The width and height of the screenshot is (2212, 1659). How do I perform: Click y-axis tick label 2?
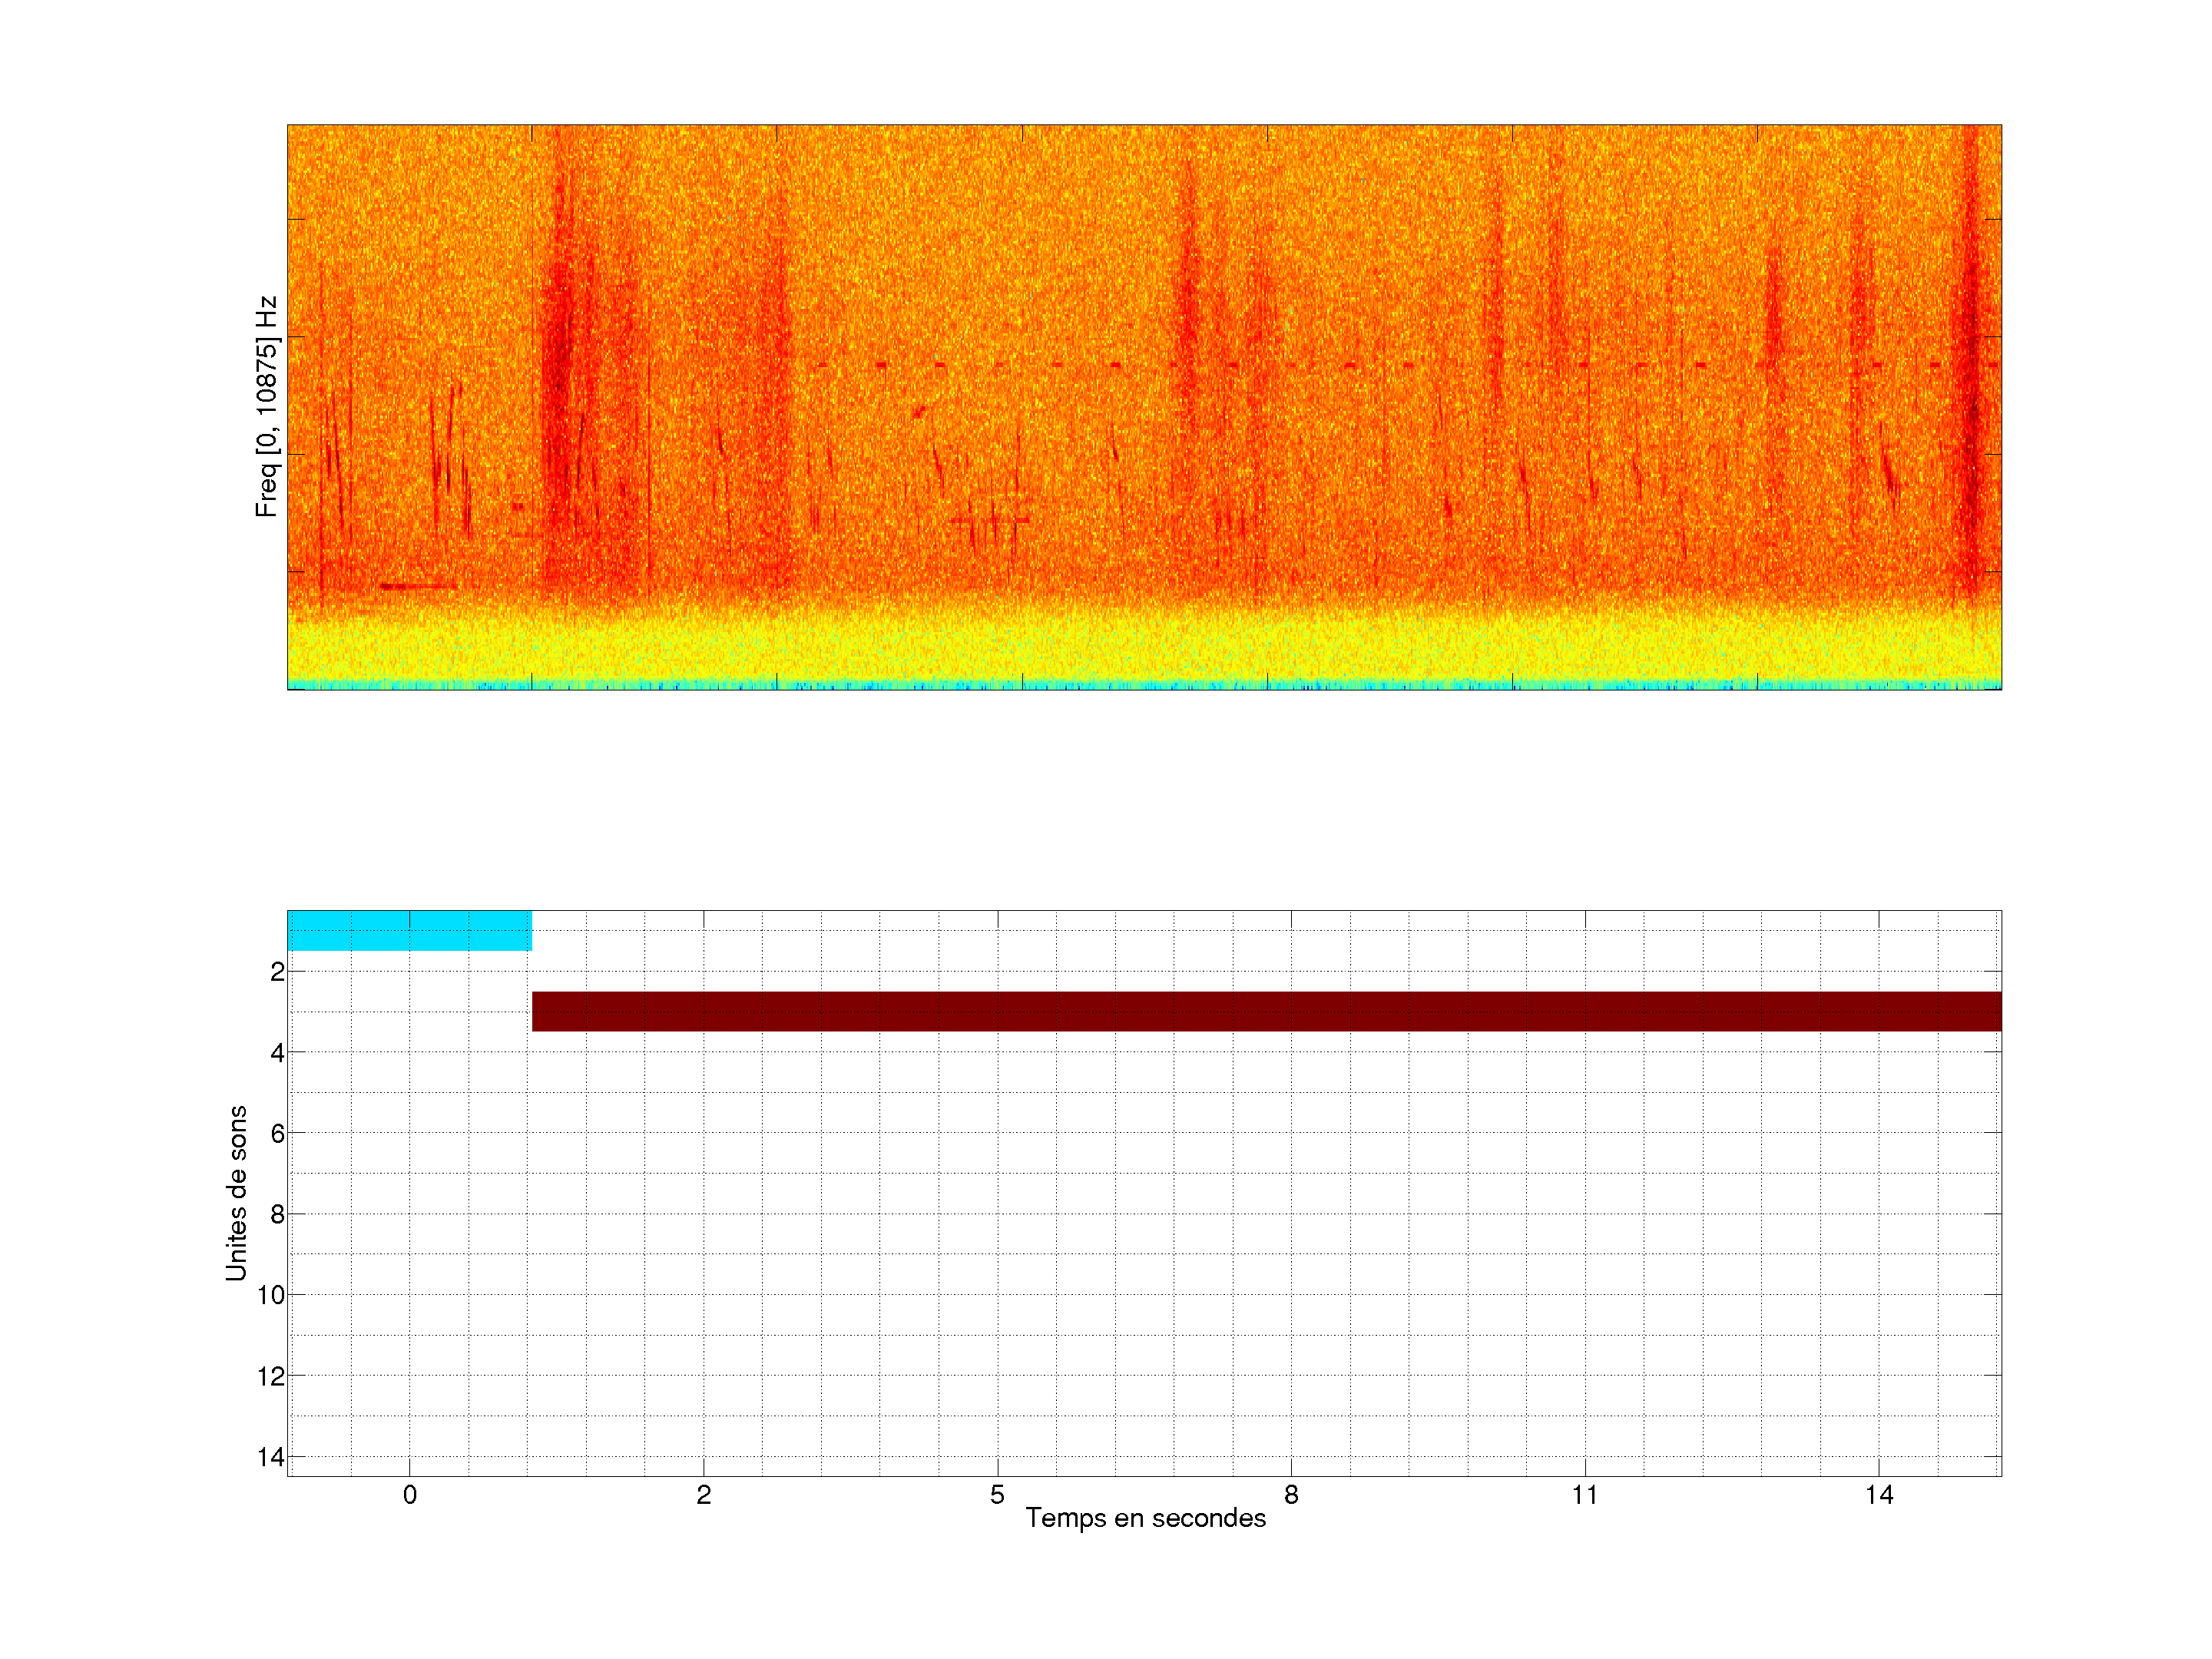pos(277,972)
